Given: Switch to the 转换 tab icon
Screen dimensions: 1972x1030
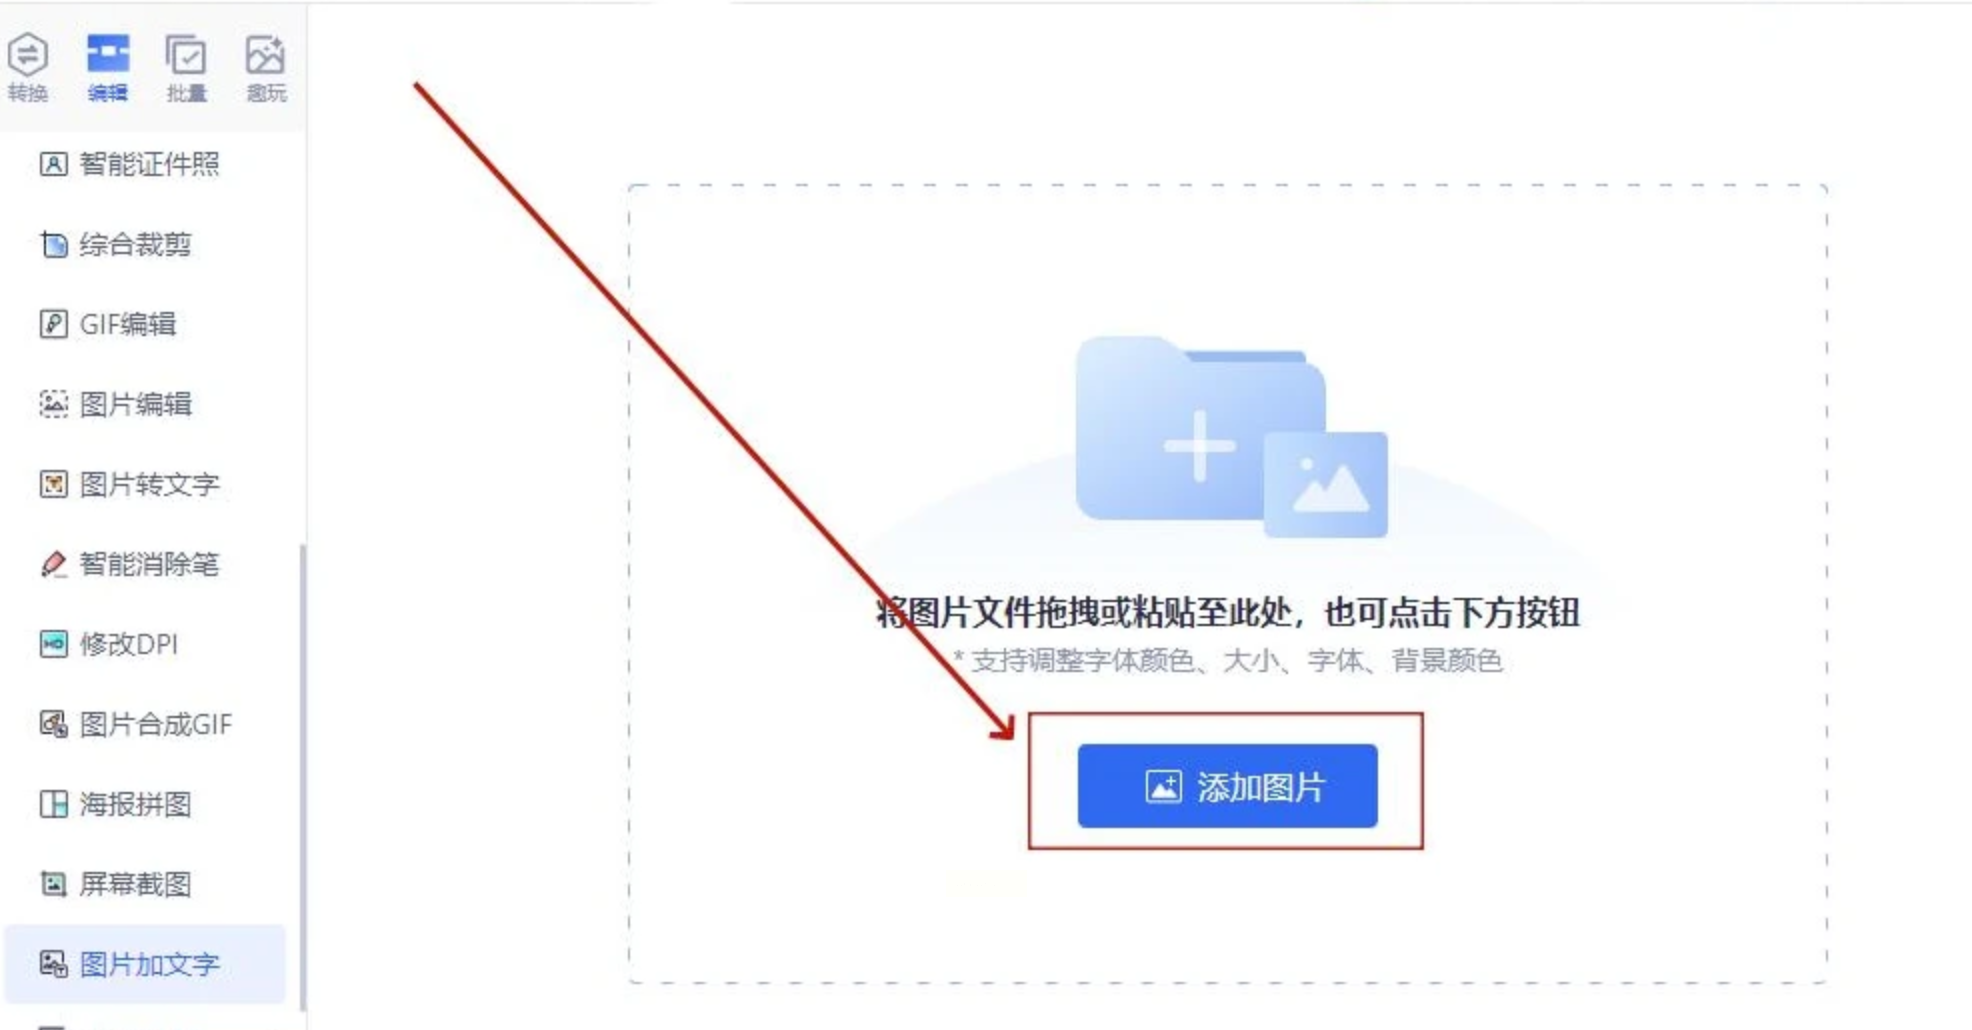Looking at the screenshot, I should coord(28,55).
